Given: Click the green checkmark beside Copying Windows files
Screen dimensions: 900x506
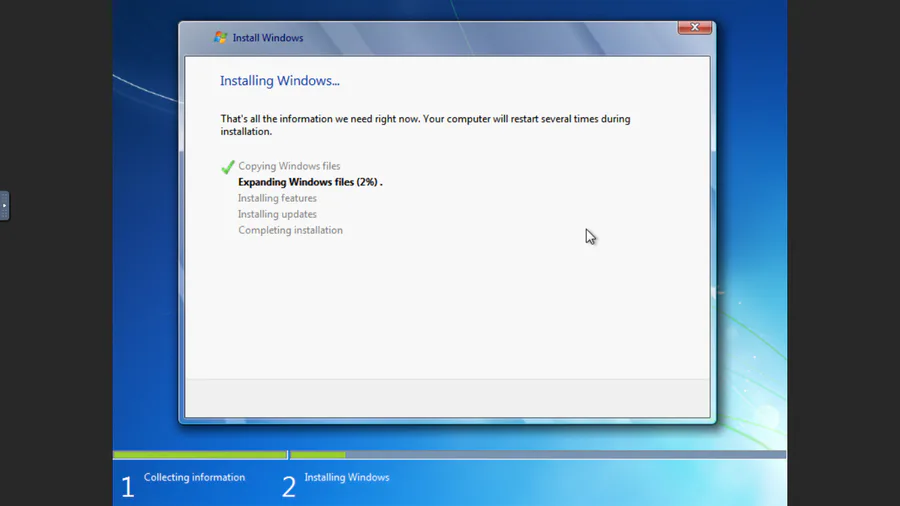Looking at the screenshot, I should (228, 166).
